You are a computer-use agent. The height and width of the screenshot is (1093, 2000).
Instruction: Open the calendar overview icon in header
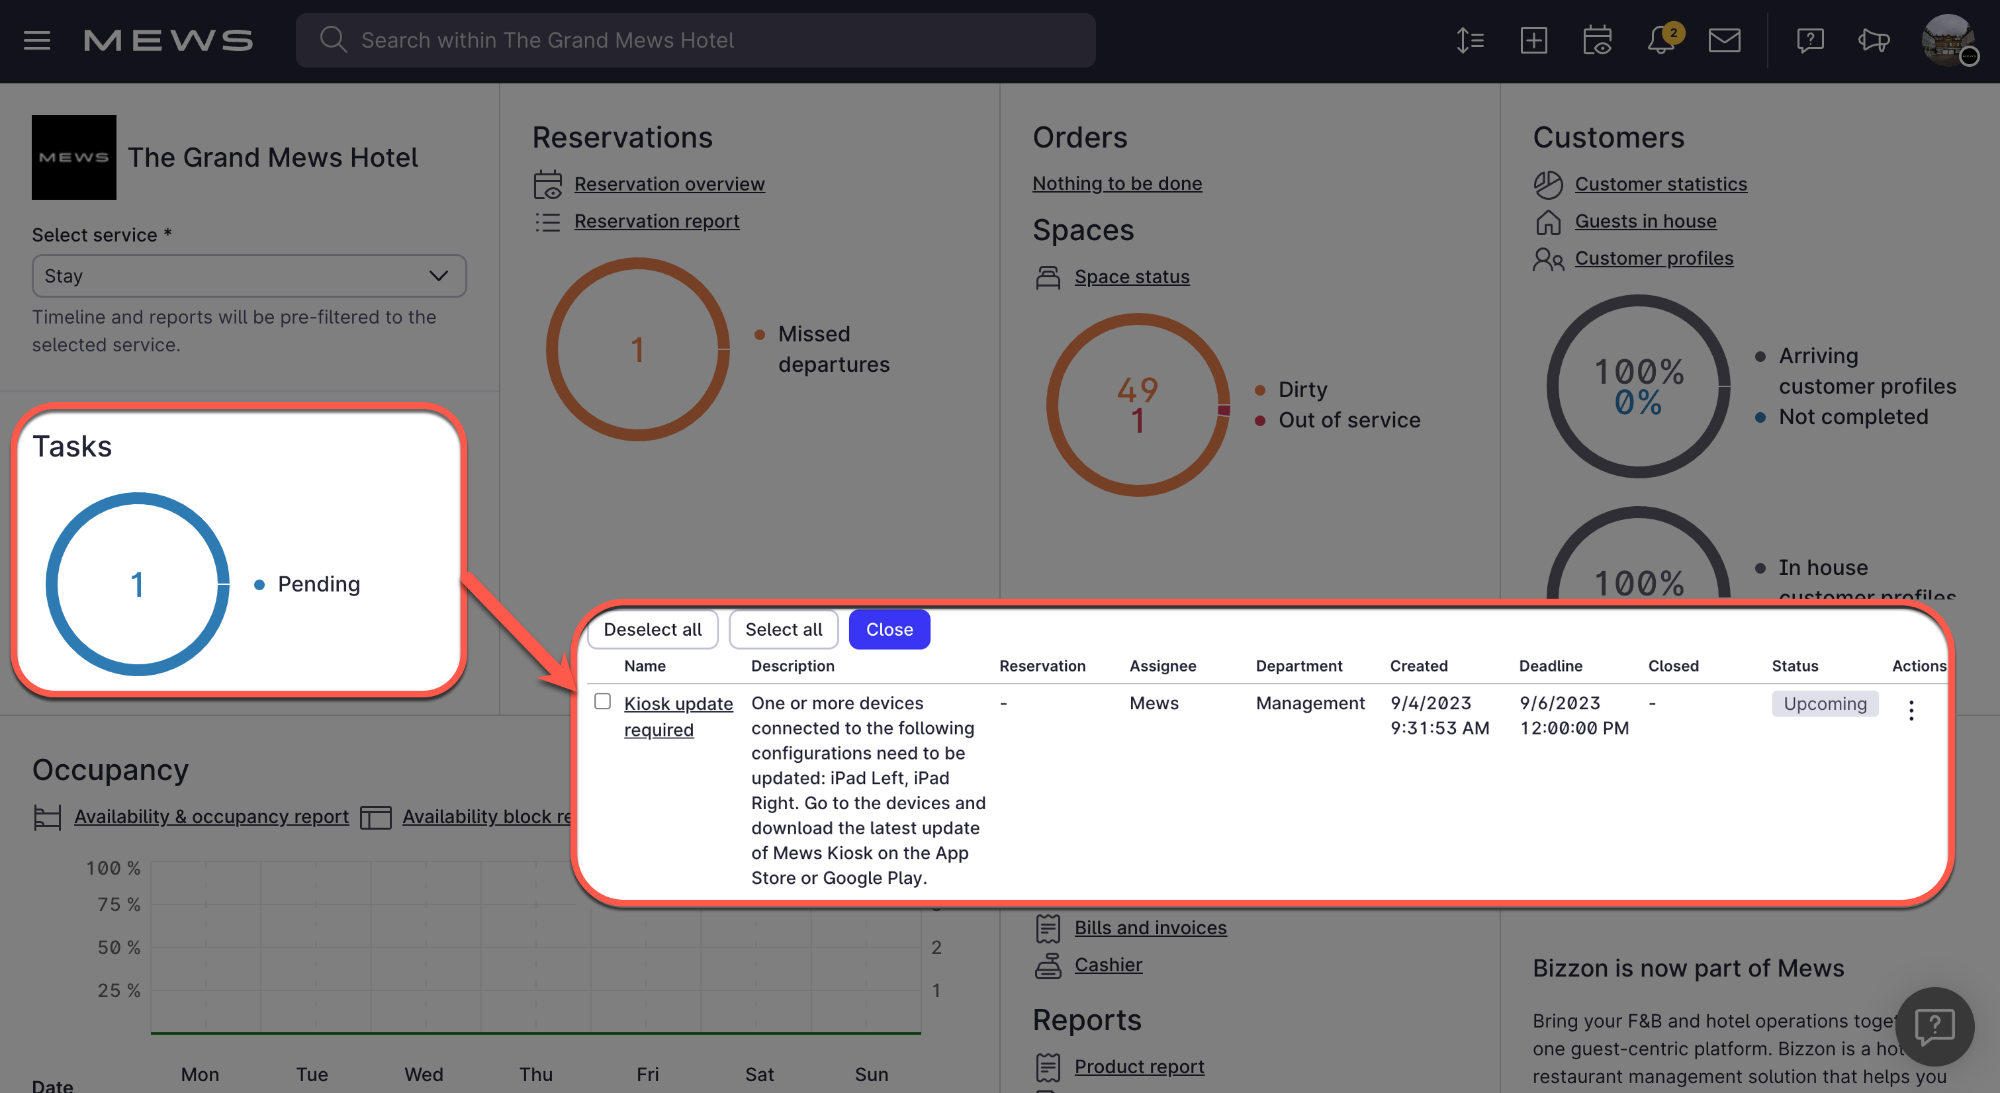click(1598, 40)
